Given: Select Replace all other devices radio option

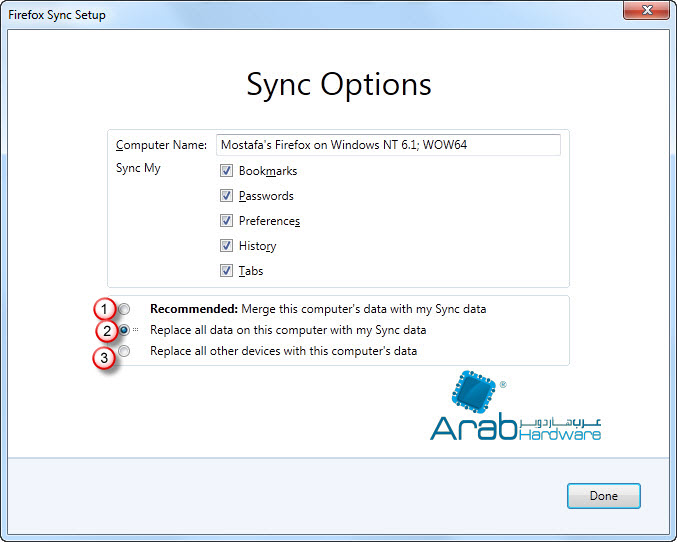Looking at the screenshot, I should (x=124, y=351).
